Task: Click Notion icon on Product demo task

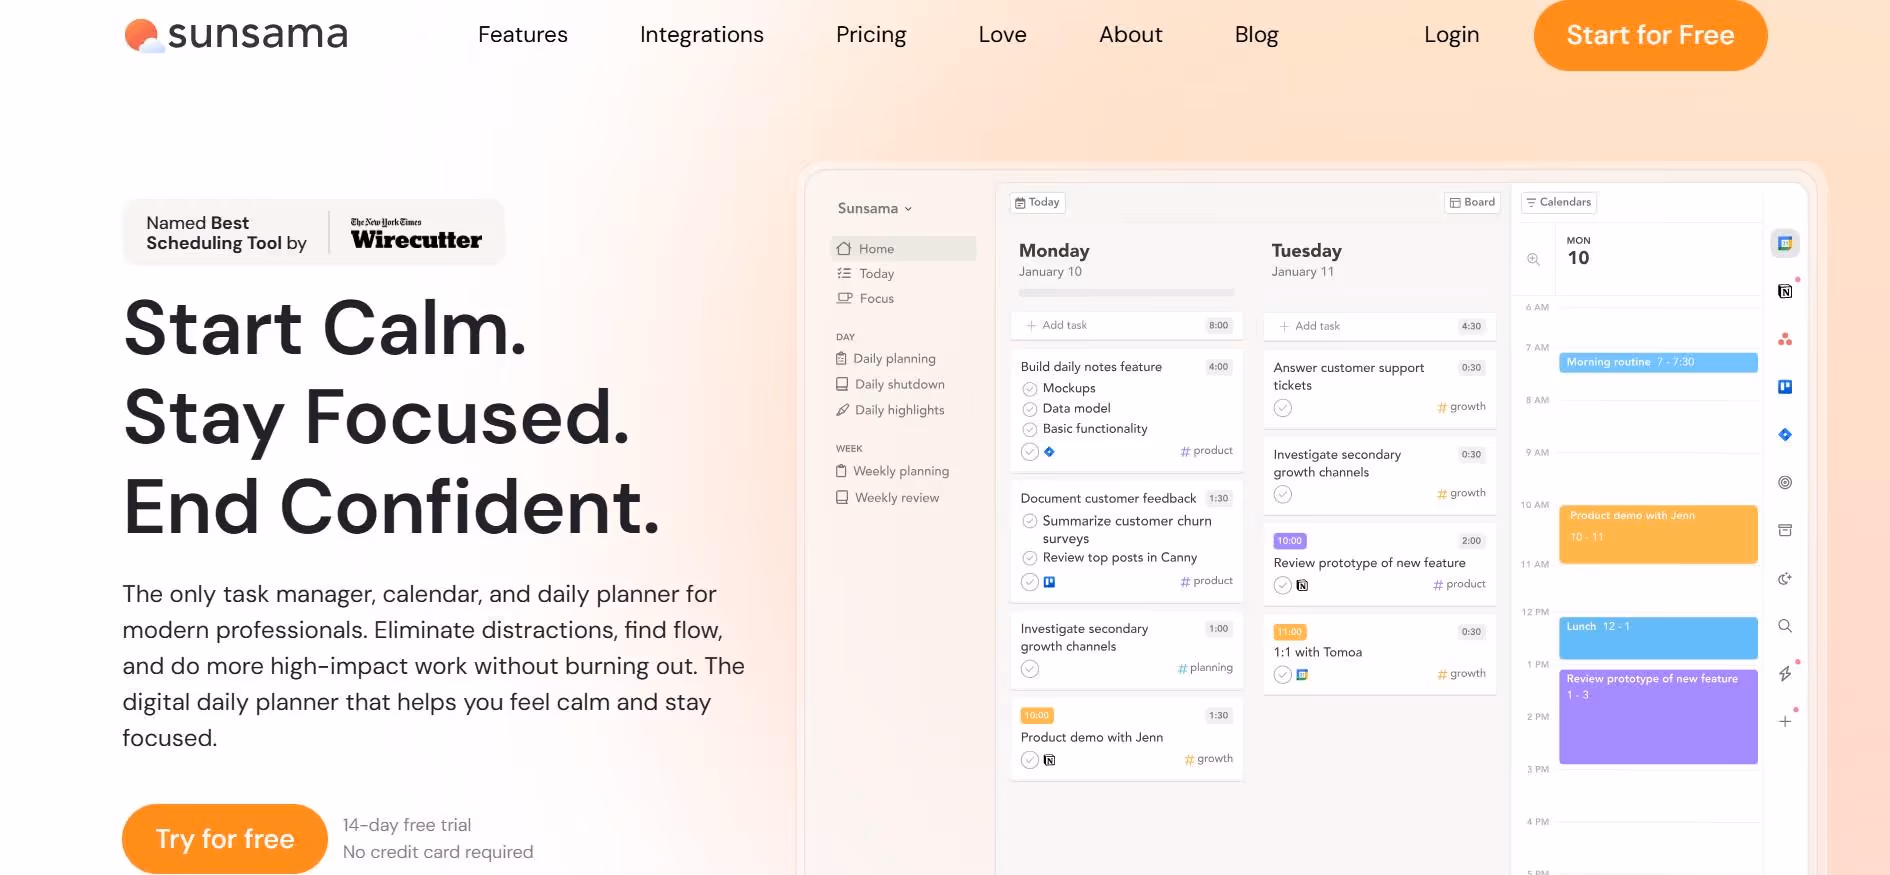Action: [x=1049, y=760]
